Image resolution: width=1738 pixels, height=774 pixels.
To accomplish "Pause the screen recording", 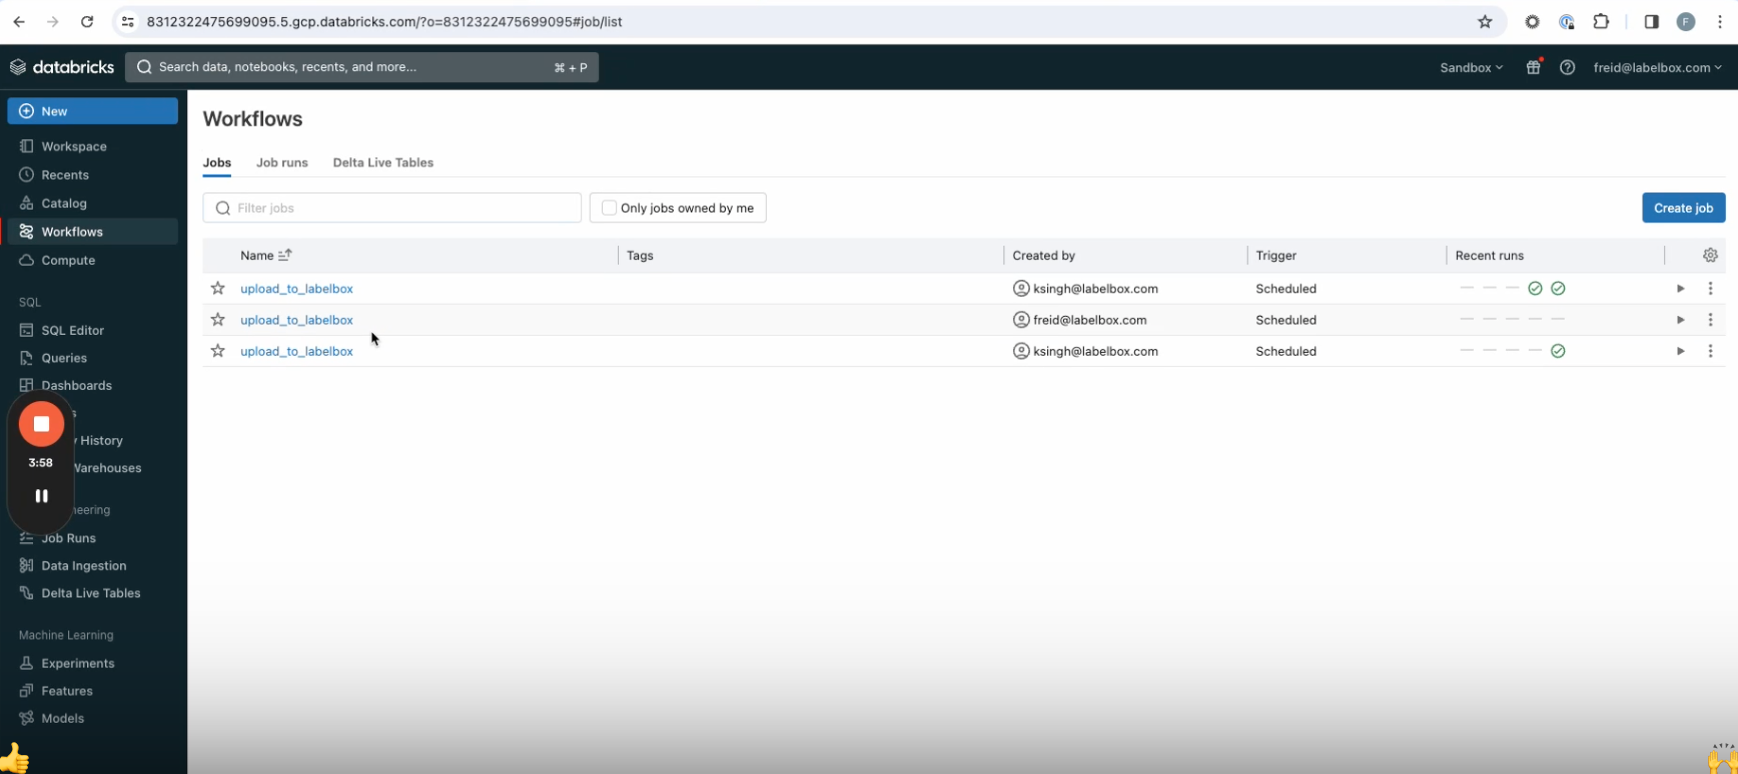I will tap(41, 496).
